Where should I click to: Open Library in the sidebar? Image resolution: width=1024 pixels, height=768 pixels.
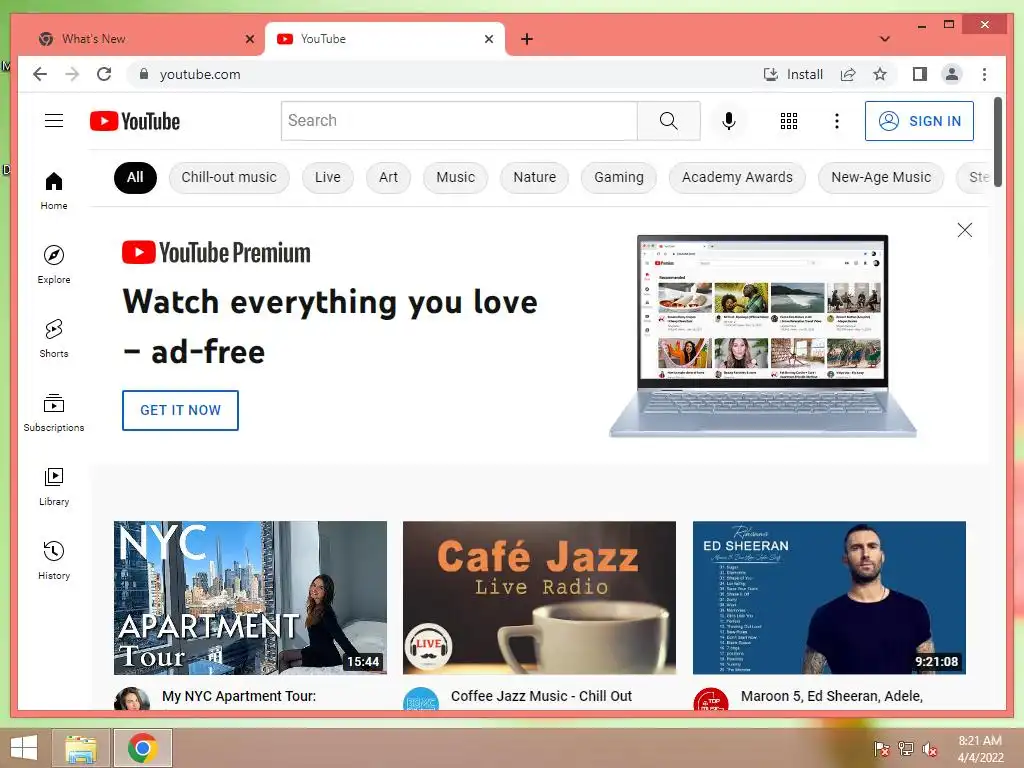pyautogui.click(x=54, y=487)
